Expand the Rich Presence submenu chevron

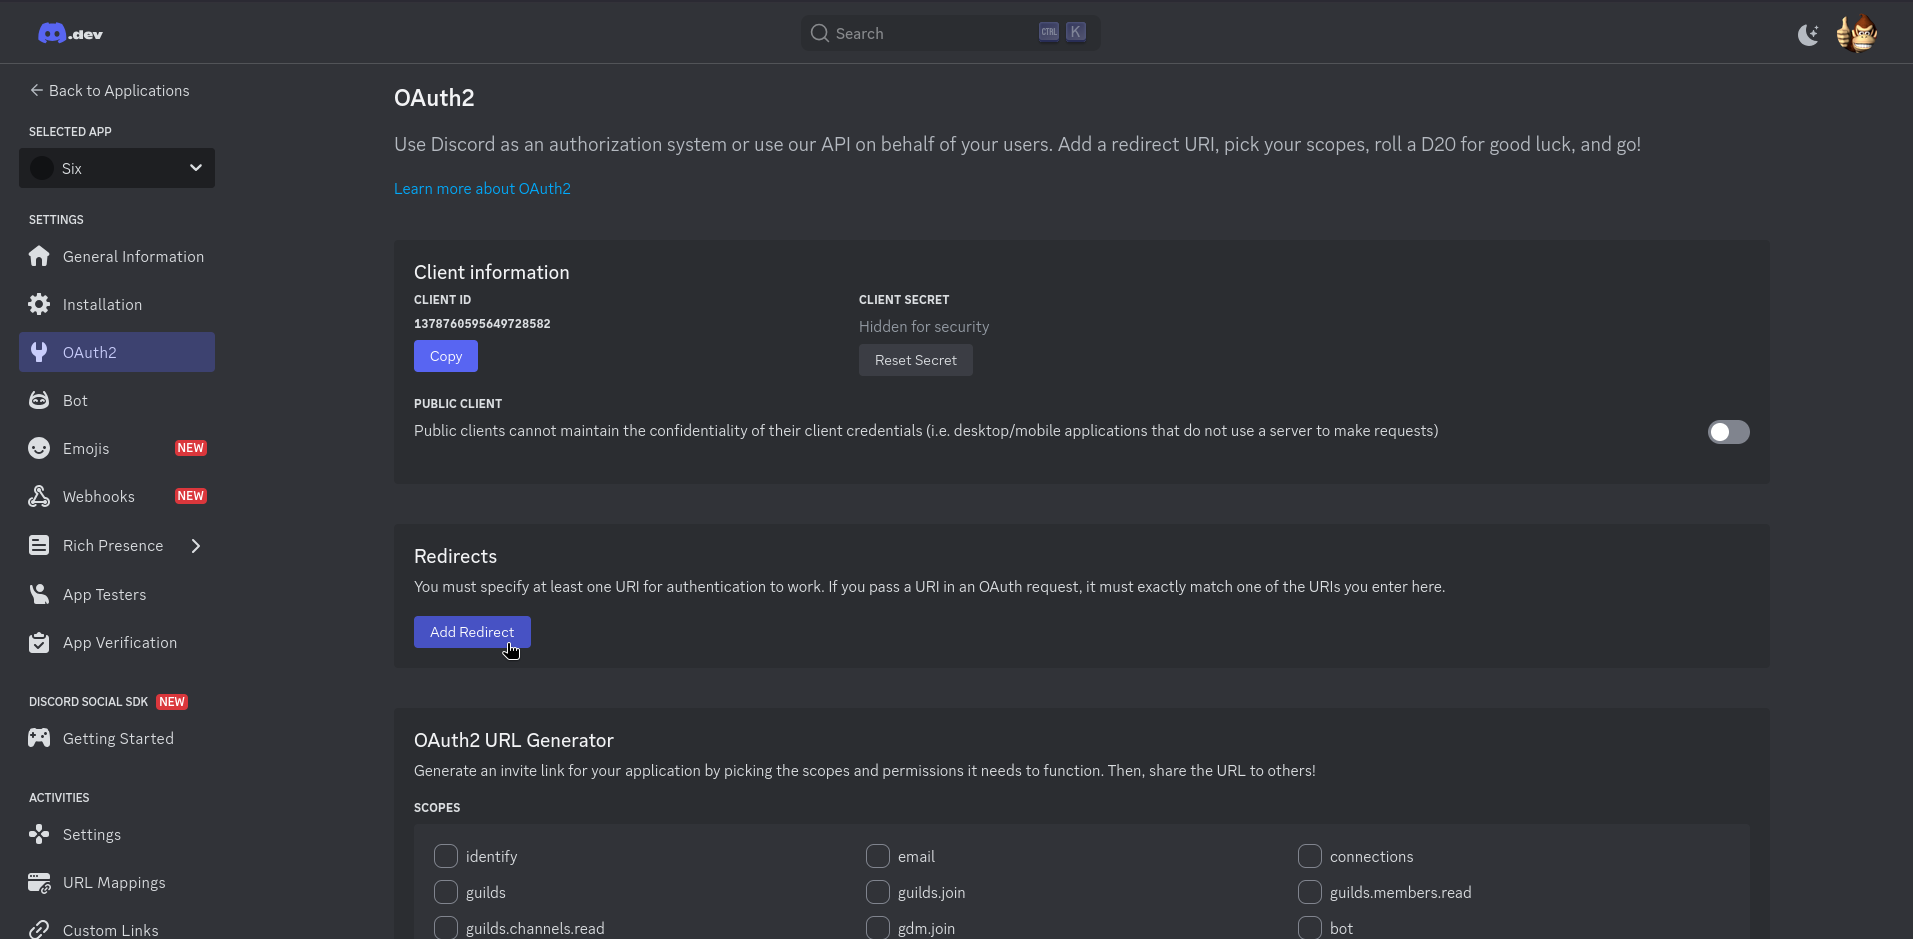196,546
